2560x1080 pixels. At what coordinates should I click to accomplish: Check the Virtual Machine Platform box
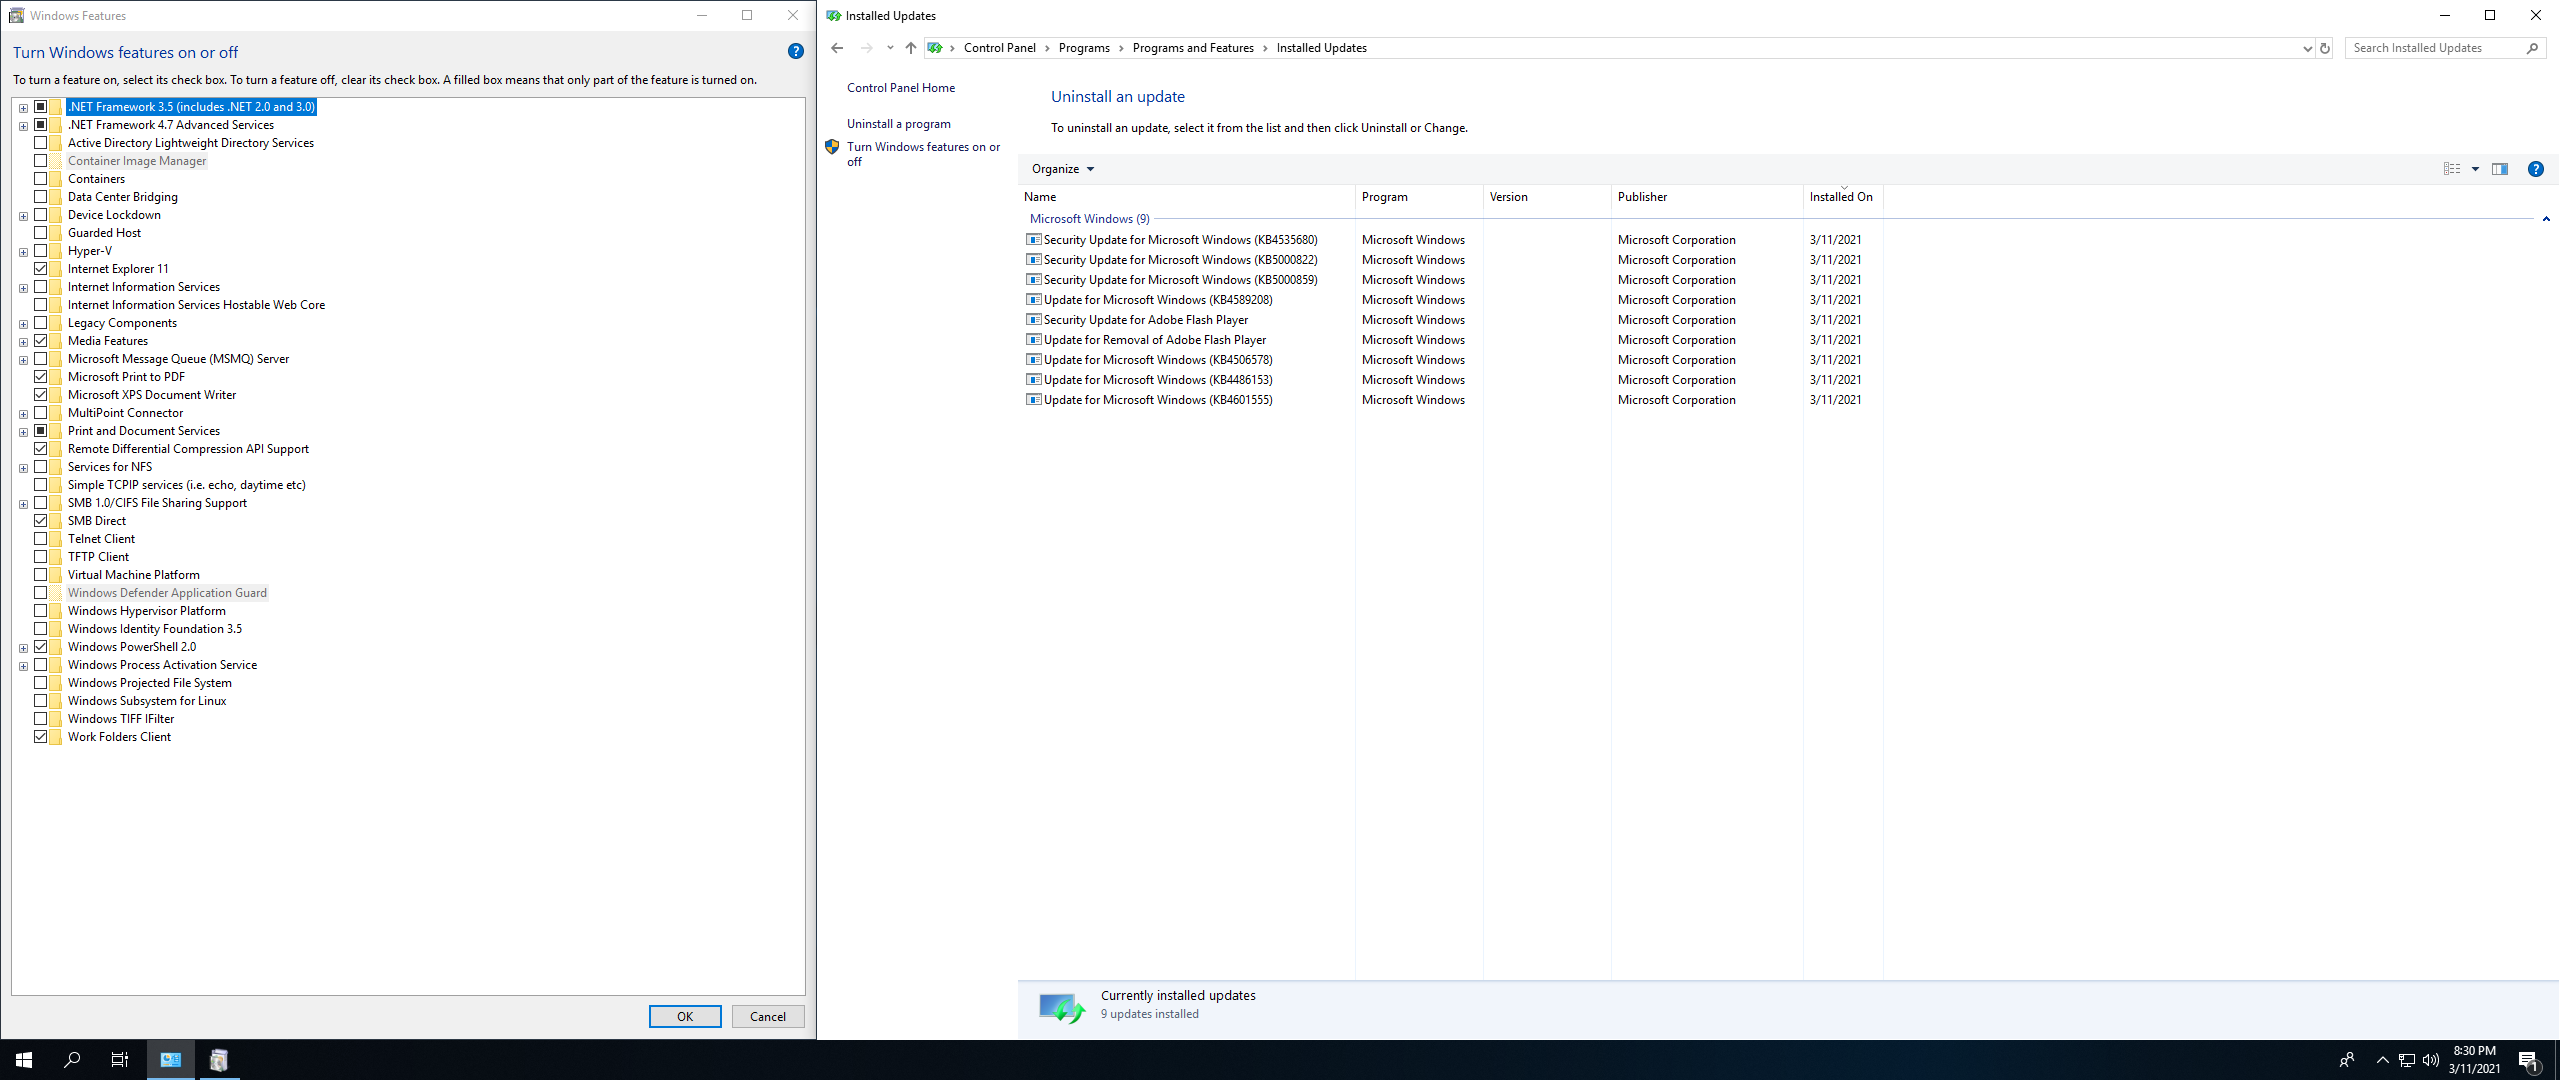click(x=41, y=575)
